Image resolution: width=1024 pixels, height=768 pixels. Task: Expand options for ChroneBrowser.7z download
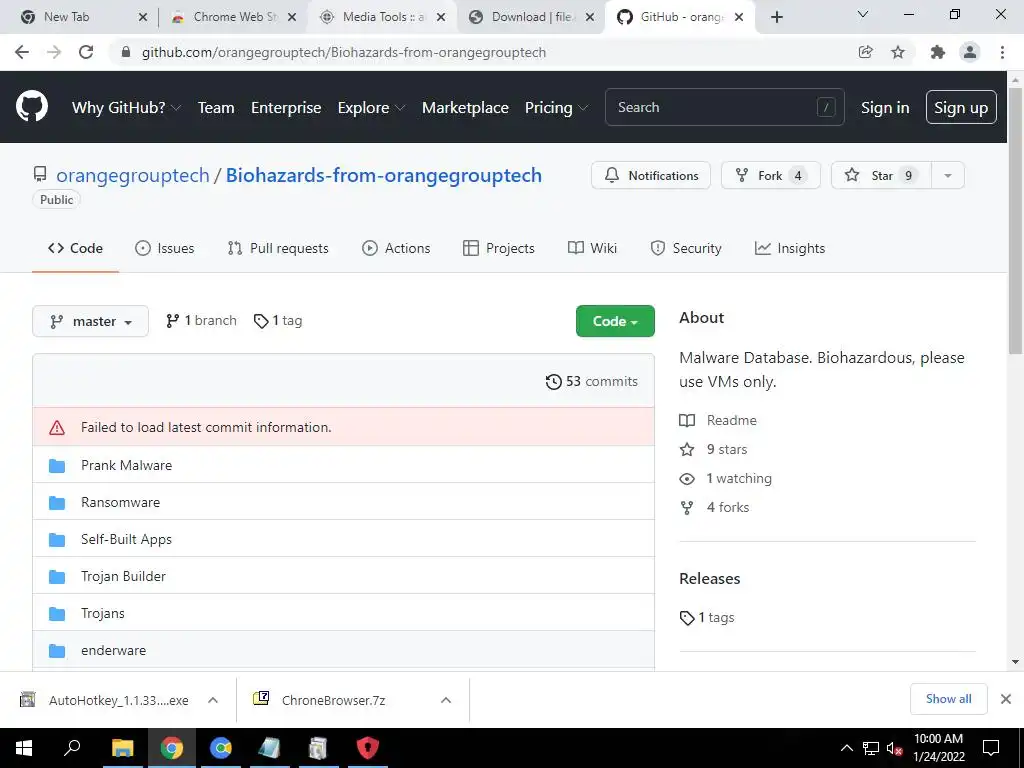pyautogui.click(x=446, y=700)
